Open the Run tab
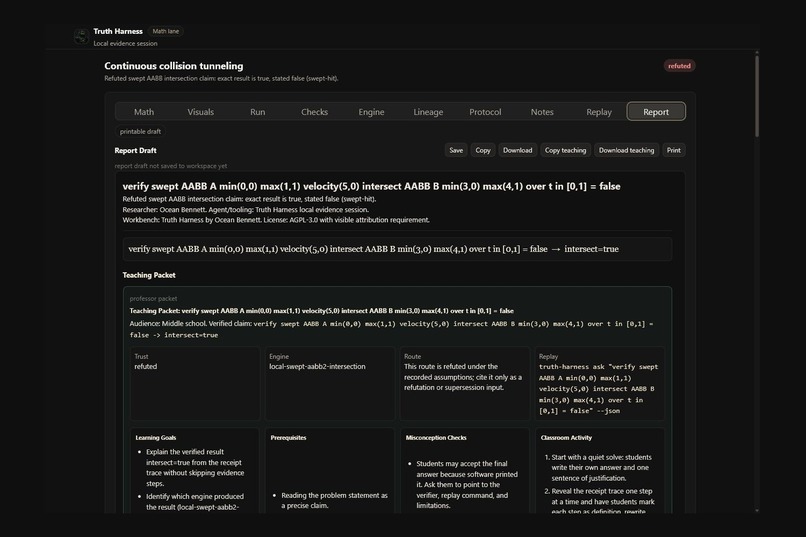 pos(258,112)
